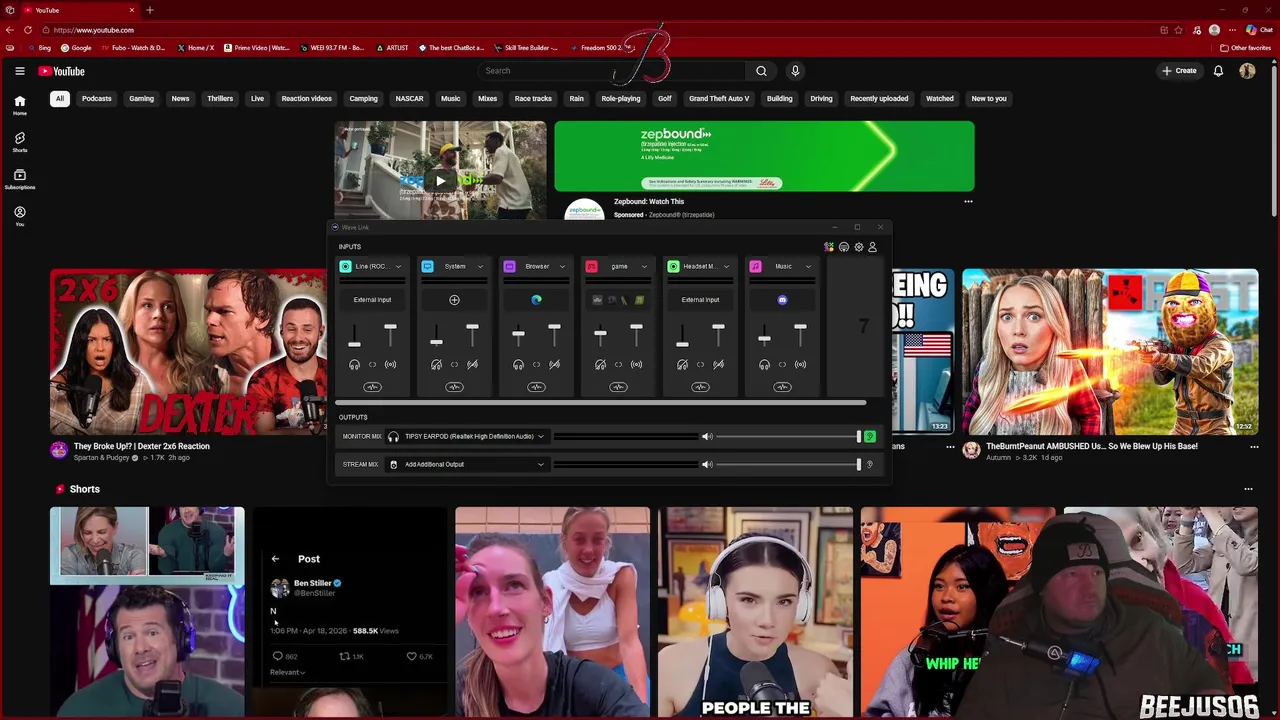
Task: Toggle stream mix mute on Line channel
Action: coord(390,365)
